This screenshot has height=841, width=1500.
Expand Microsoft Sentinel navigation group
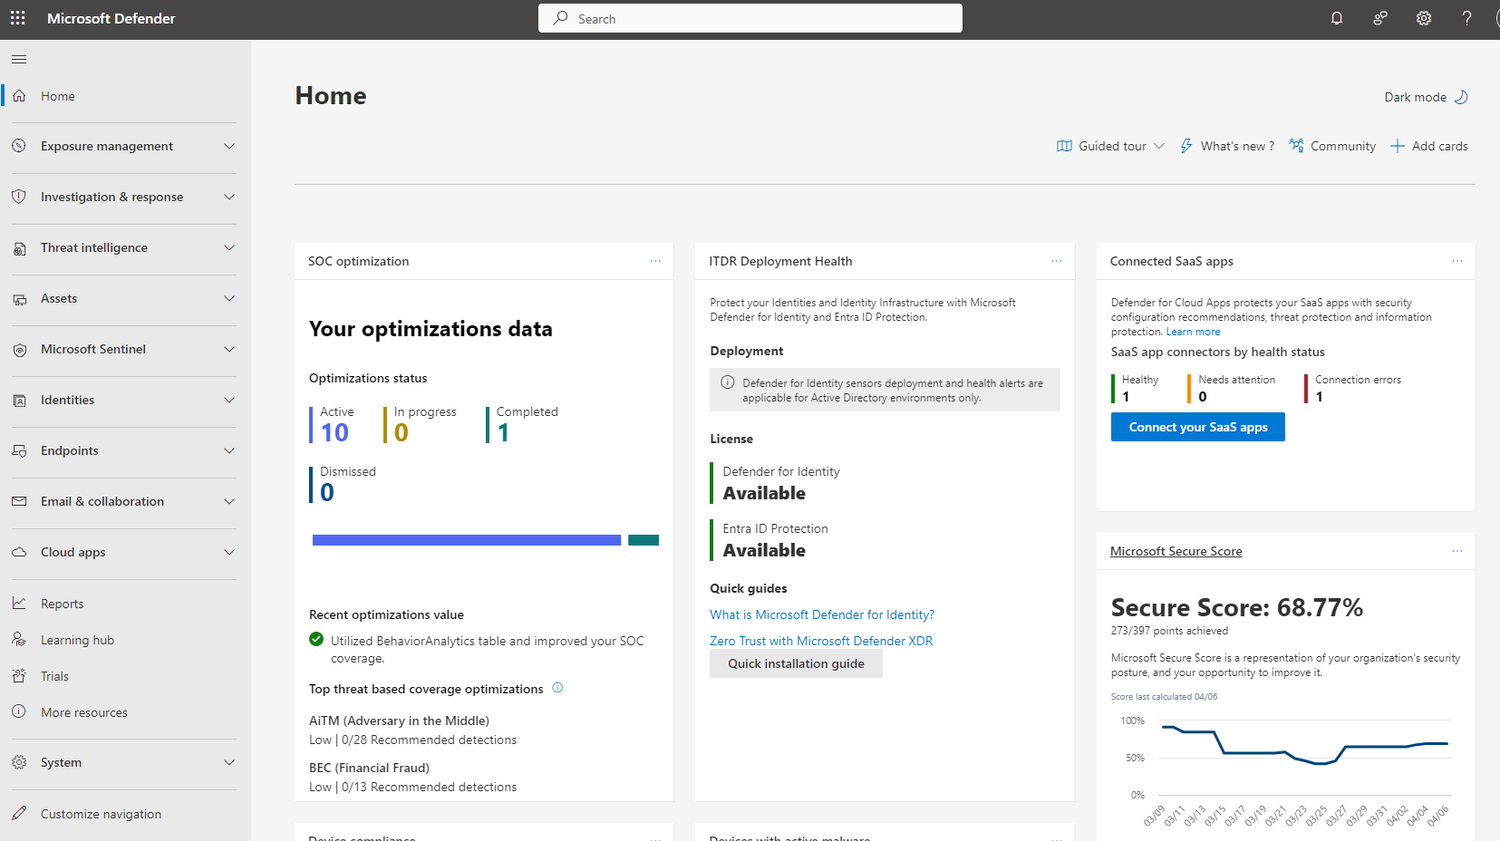click(x=124, y=349)
